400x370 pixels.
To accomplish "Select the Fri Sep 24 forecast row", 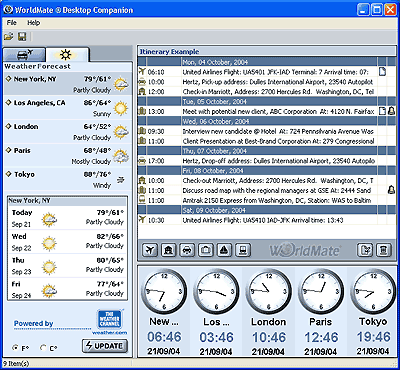I will coord(67,289).
